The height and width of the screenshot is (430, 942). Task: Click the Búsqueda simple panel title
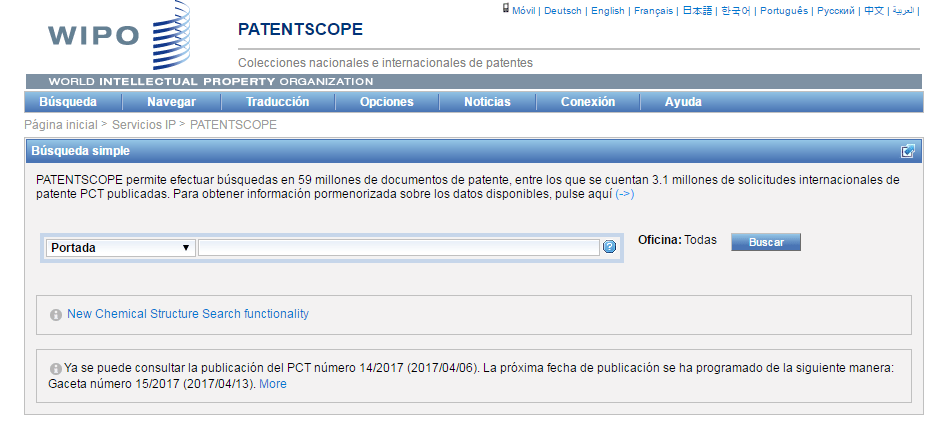(x=81, y=151)
